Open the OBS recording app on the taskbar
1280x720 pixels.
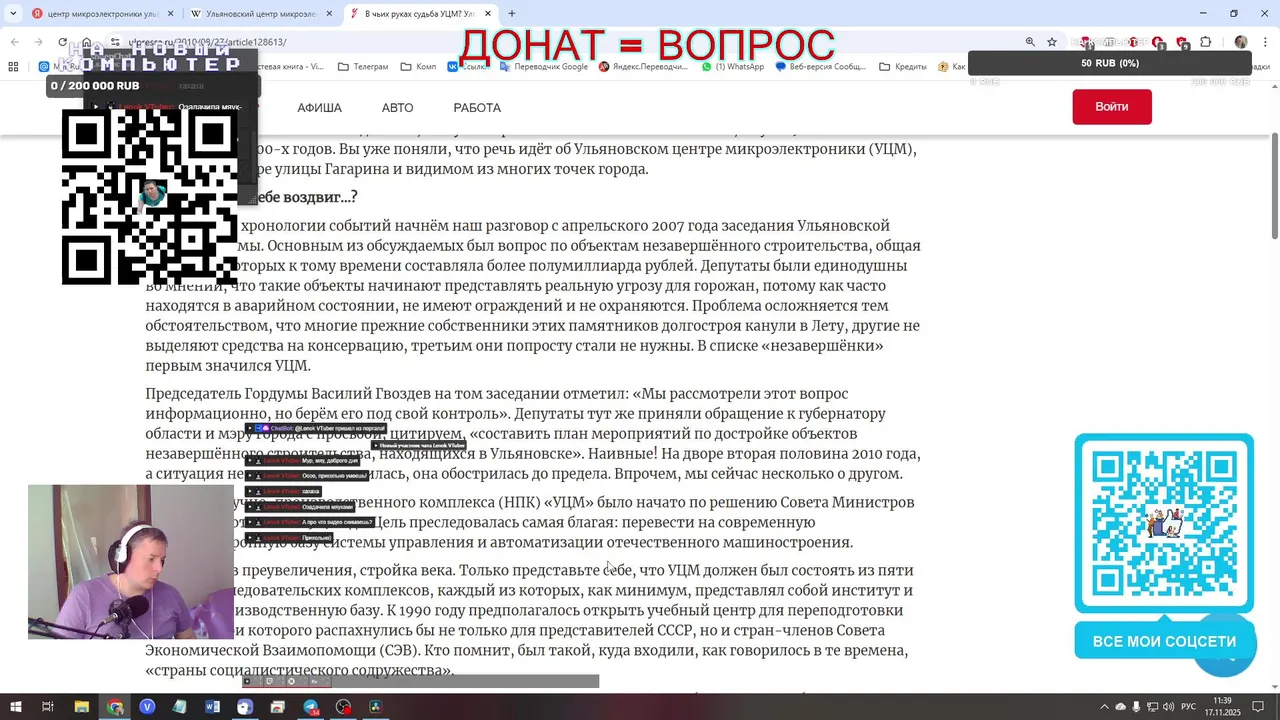344,707
